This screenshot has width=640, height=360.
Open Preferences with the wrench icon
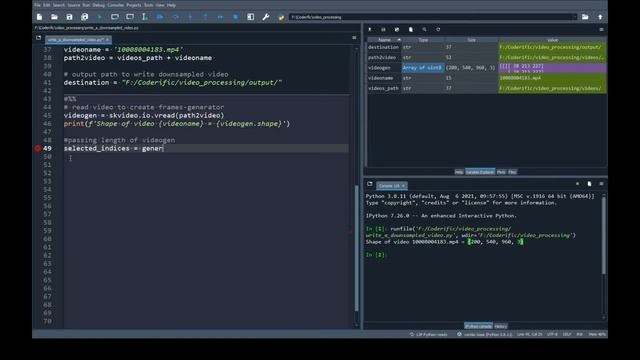(266, 17)
